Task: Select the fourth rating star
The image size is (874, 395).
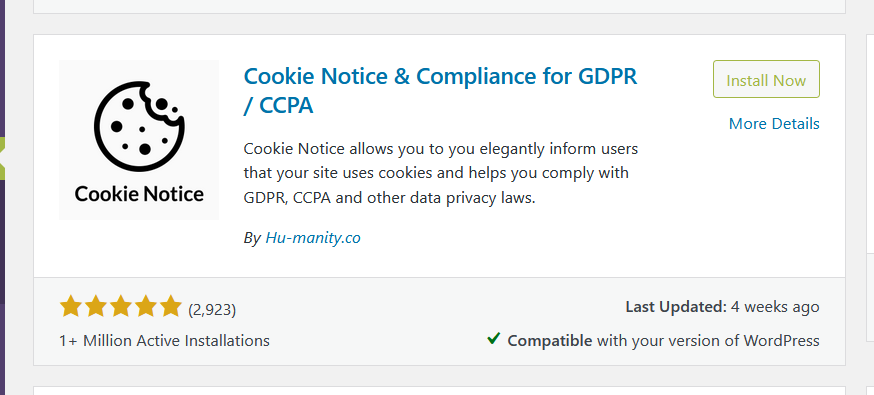Action: pos(145,307)
